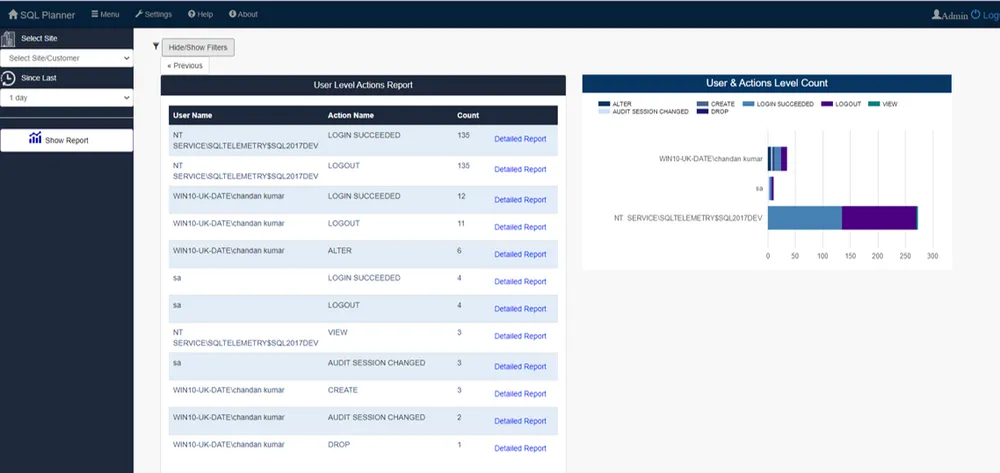The image size is (1000, 473).
Task: Open Detailed Report for chandan kumar DROP
Action: point(520,448)
